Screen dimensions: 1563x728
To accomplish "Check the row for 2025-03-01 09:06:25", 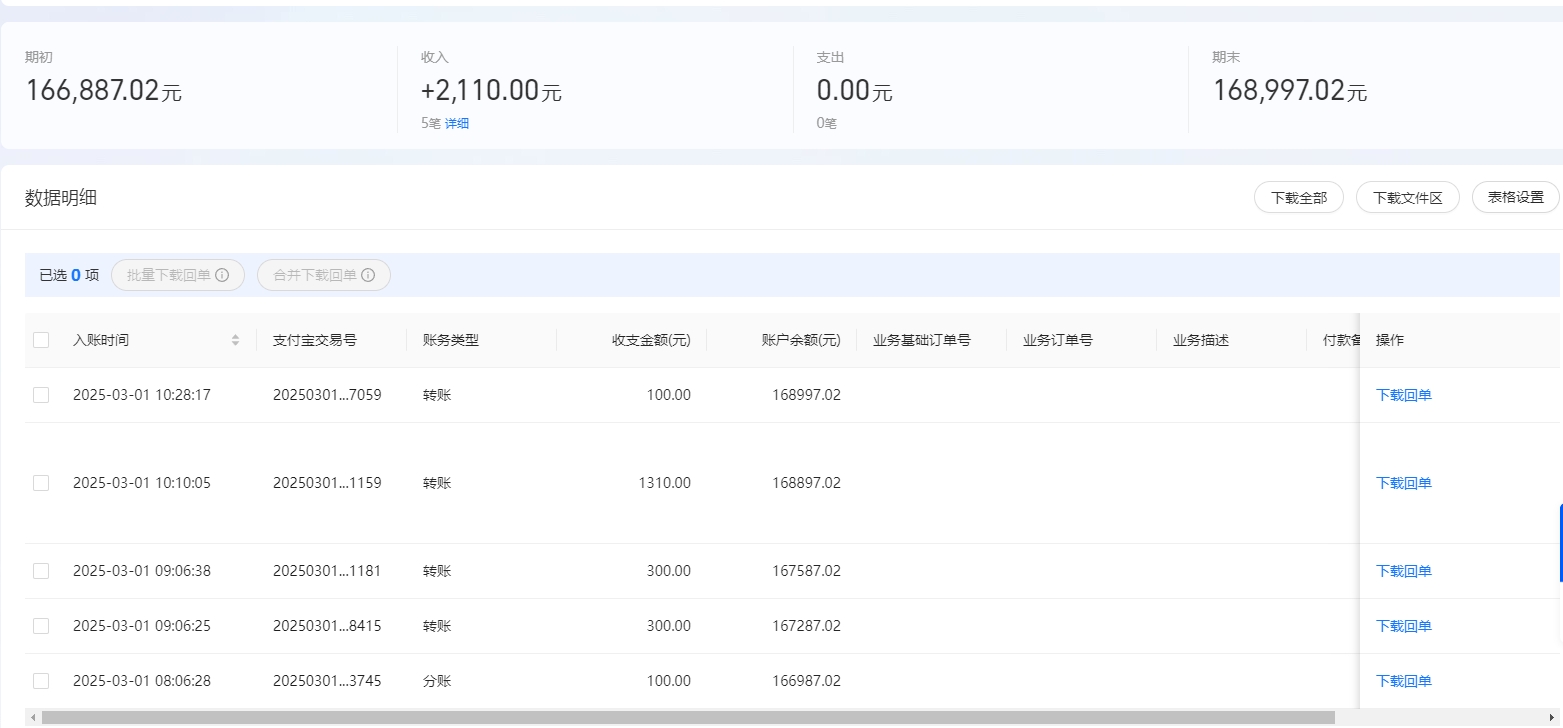I will pyautogui.click(x=41, y=626).
